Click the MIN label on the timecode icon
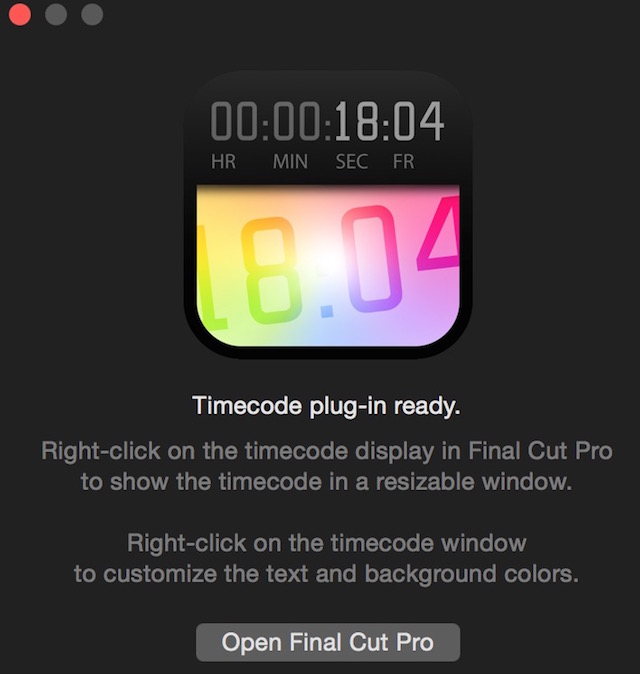640x674 pixels. click(291, 162)
